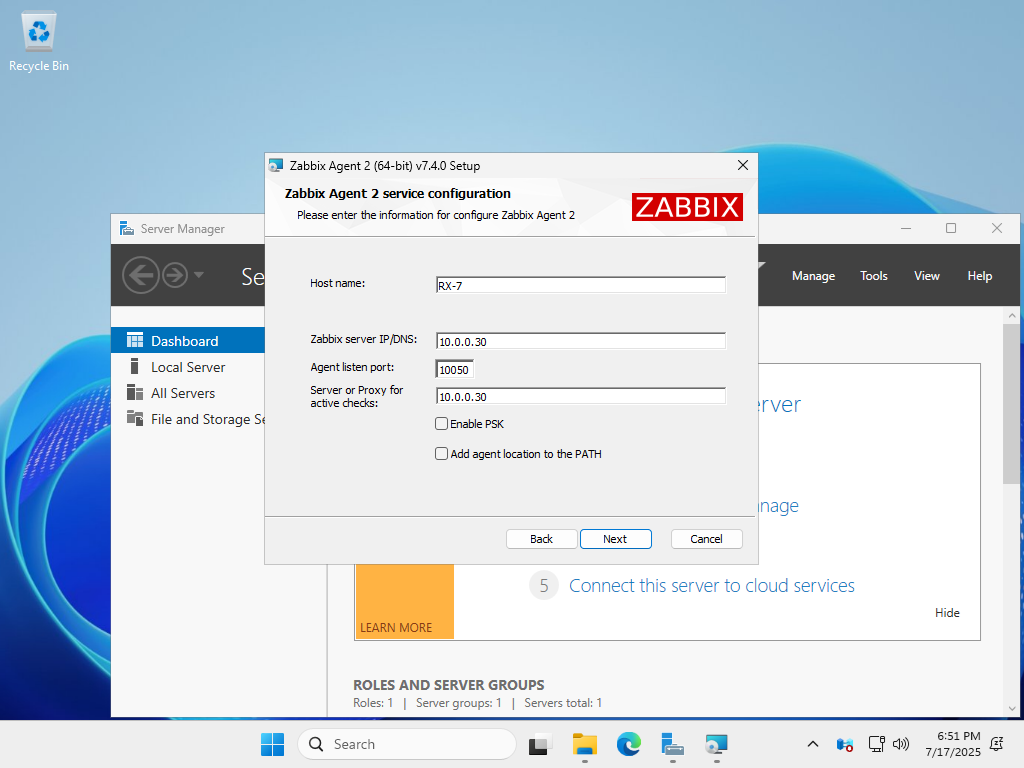
Task: Click the ZABBIX logo in the installer header
Action: click(x=687, y=206)
